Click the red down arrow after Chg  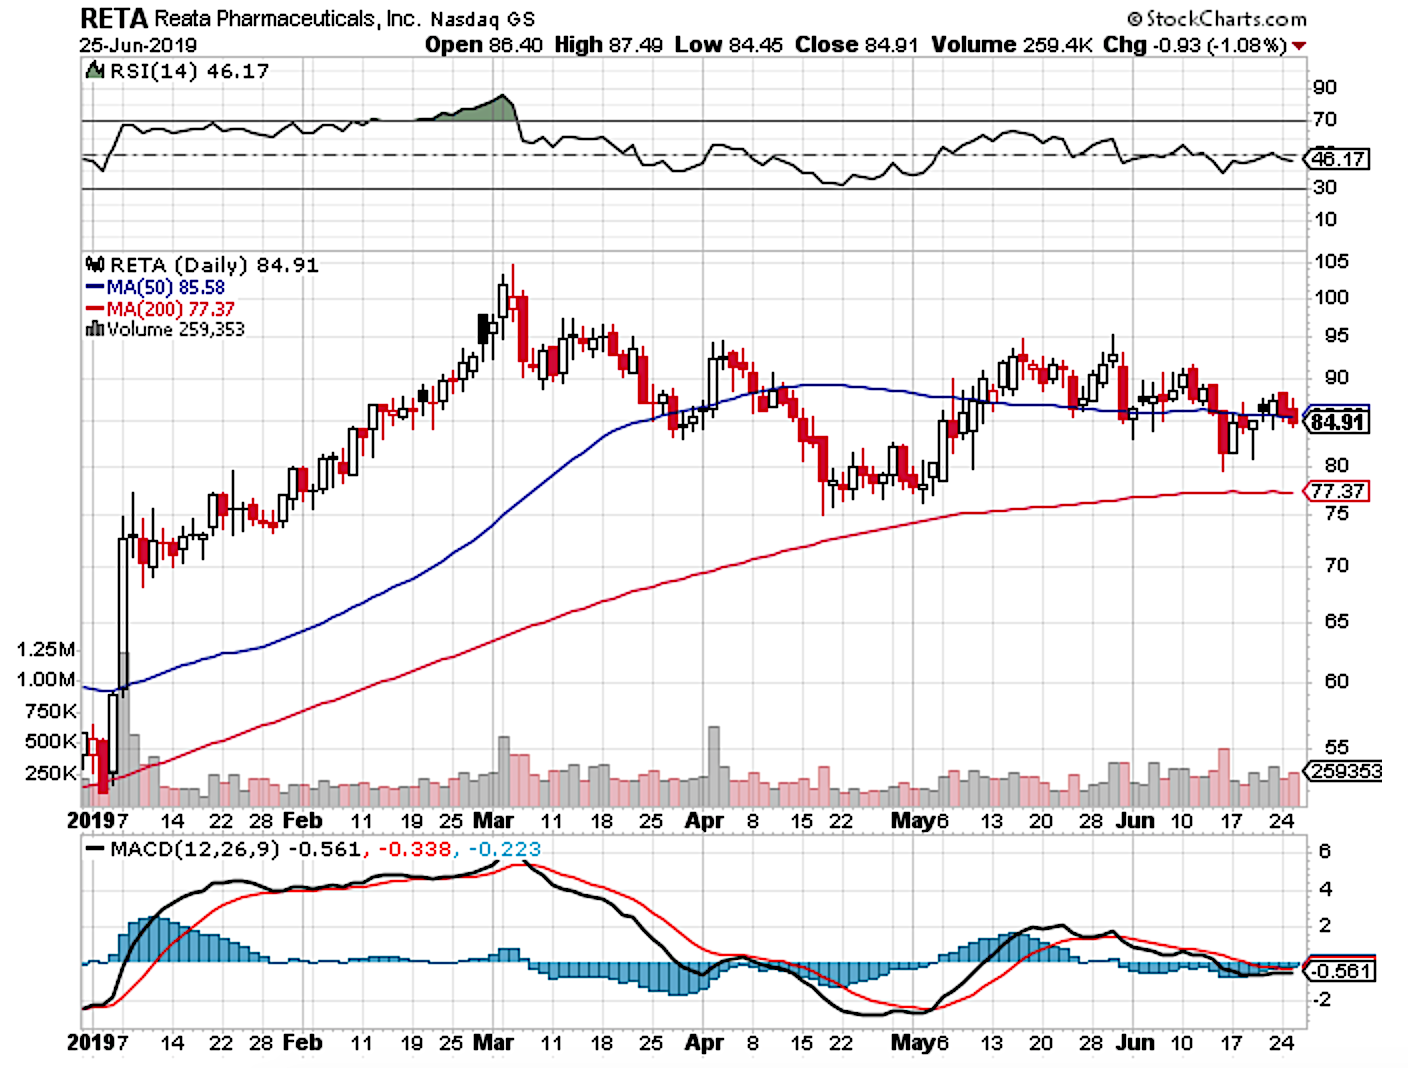(1299, 46)
